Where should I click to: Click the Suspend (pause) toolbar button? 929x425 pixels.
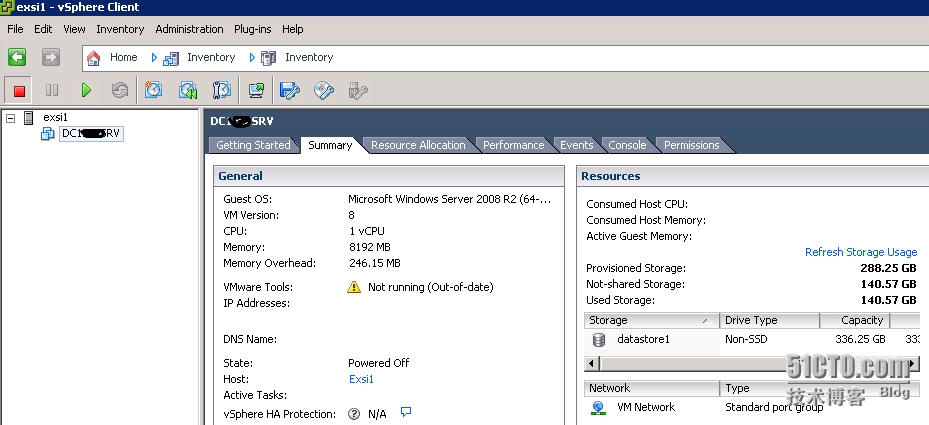(52, 90)
